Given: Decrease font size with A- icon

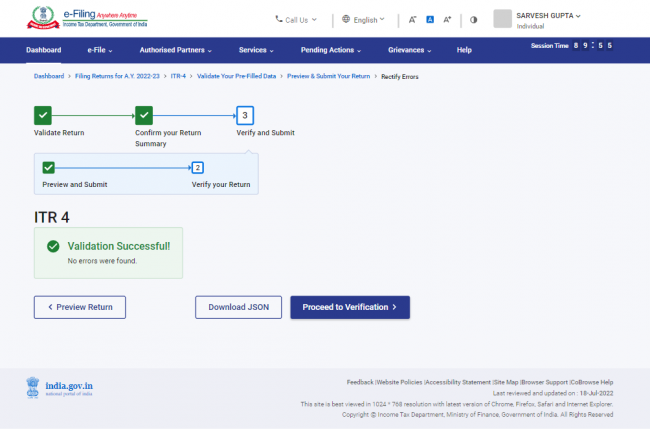Looking at the screenshot, I should [412, 19].
